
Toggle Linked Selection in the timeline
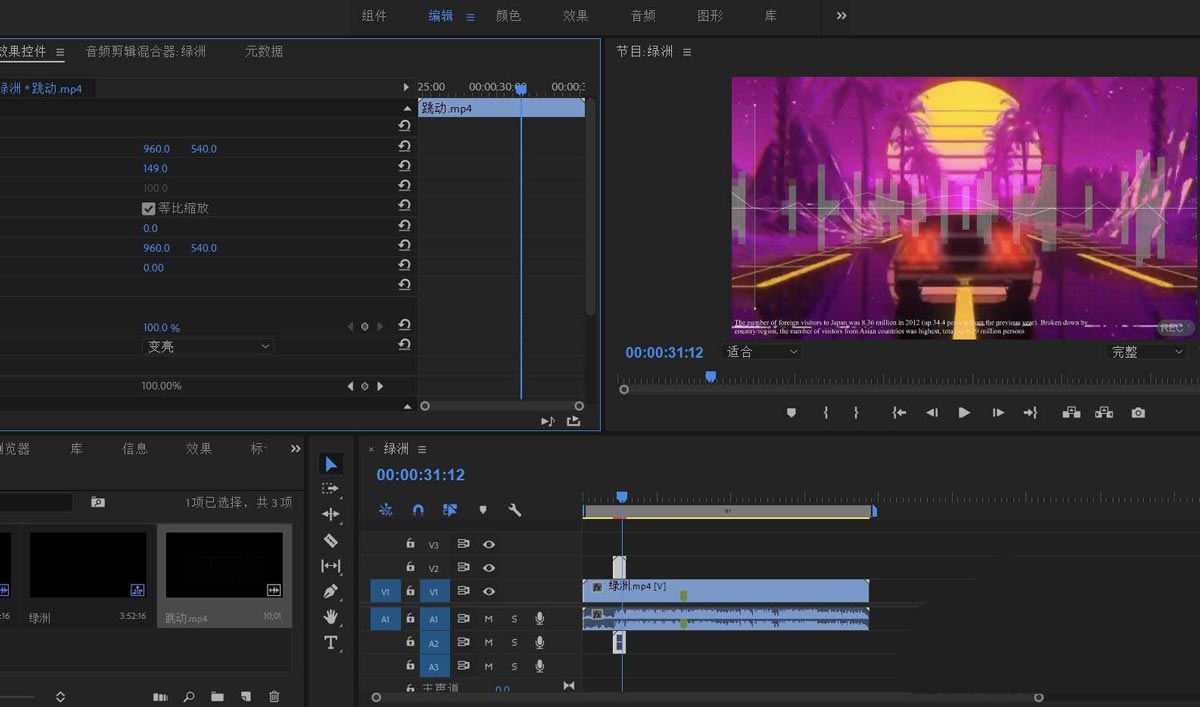point(450,510)
